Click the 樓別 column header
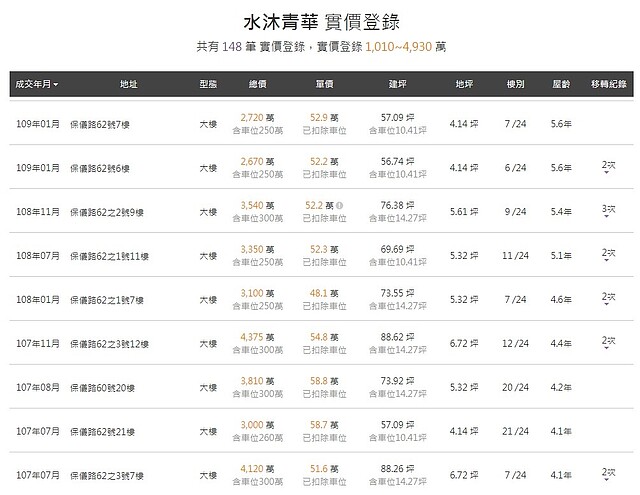Image resolution: width=640 pixels, height=495 pixels. [515, 84]
